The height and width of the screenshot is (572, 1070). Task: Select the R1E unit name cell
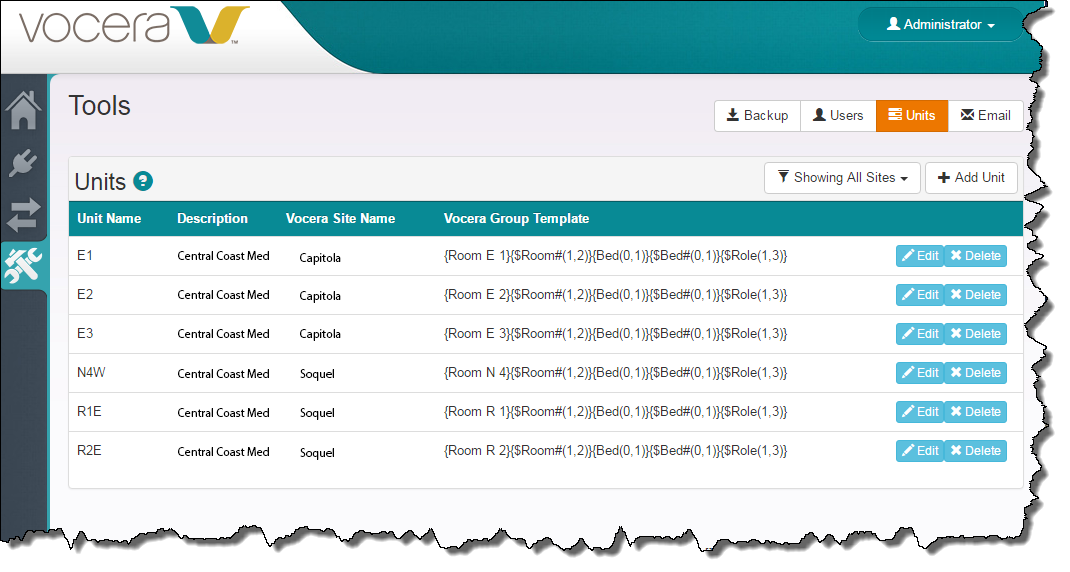[x=89, y=411]
